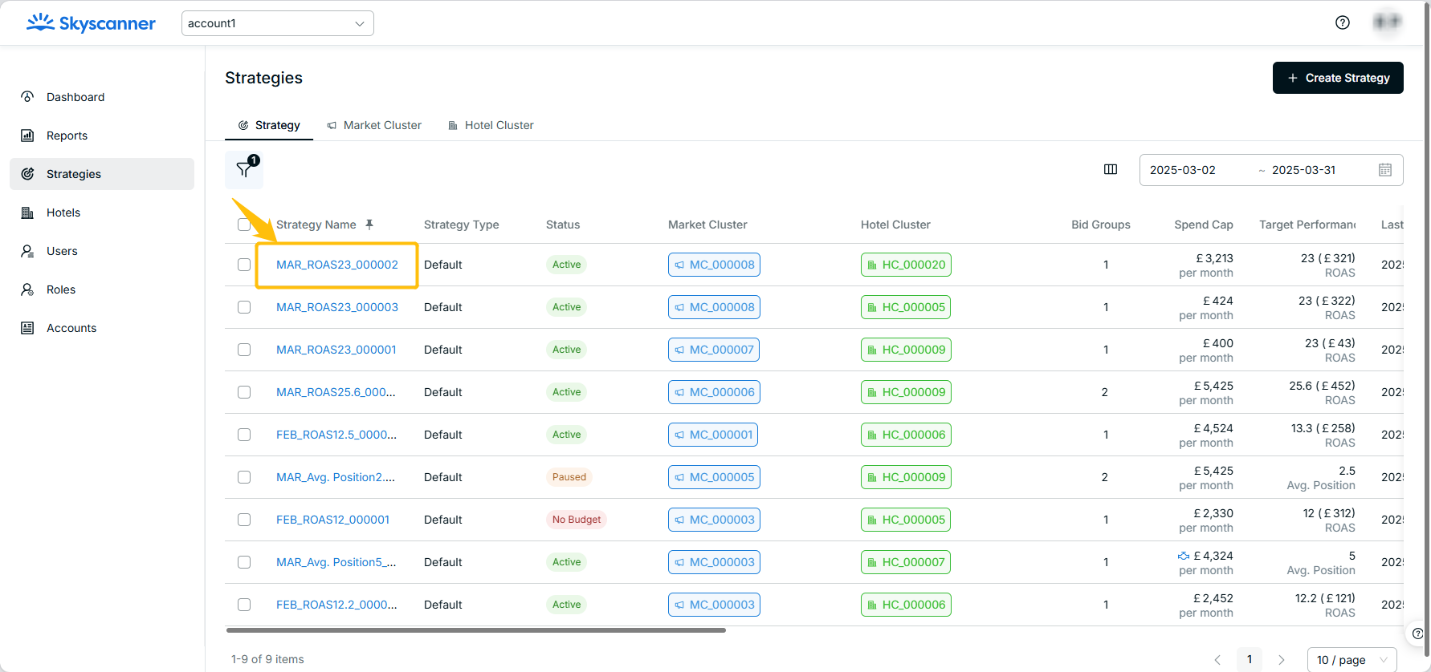
Task: Click the MC_000001 market cluster tag
Action: 714,435
